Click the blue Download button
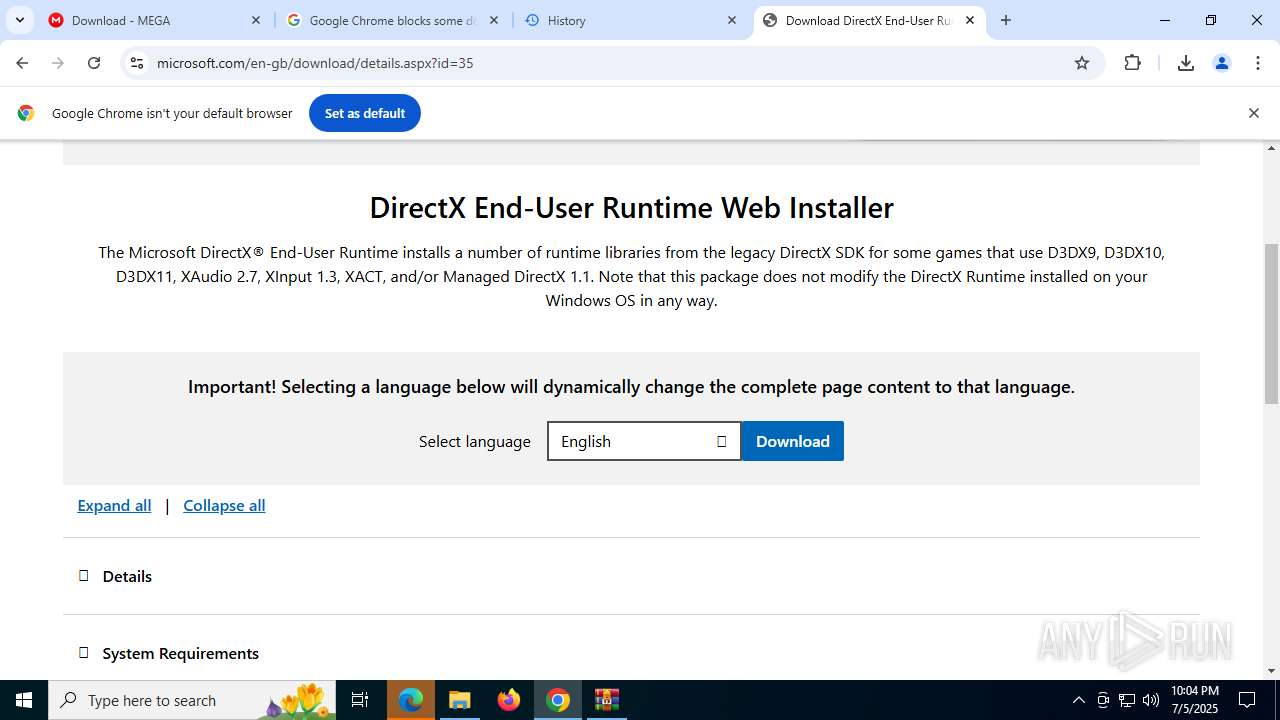 coord(793,441)
